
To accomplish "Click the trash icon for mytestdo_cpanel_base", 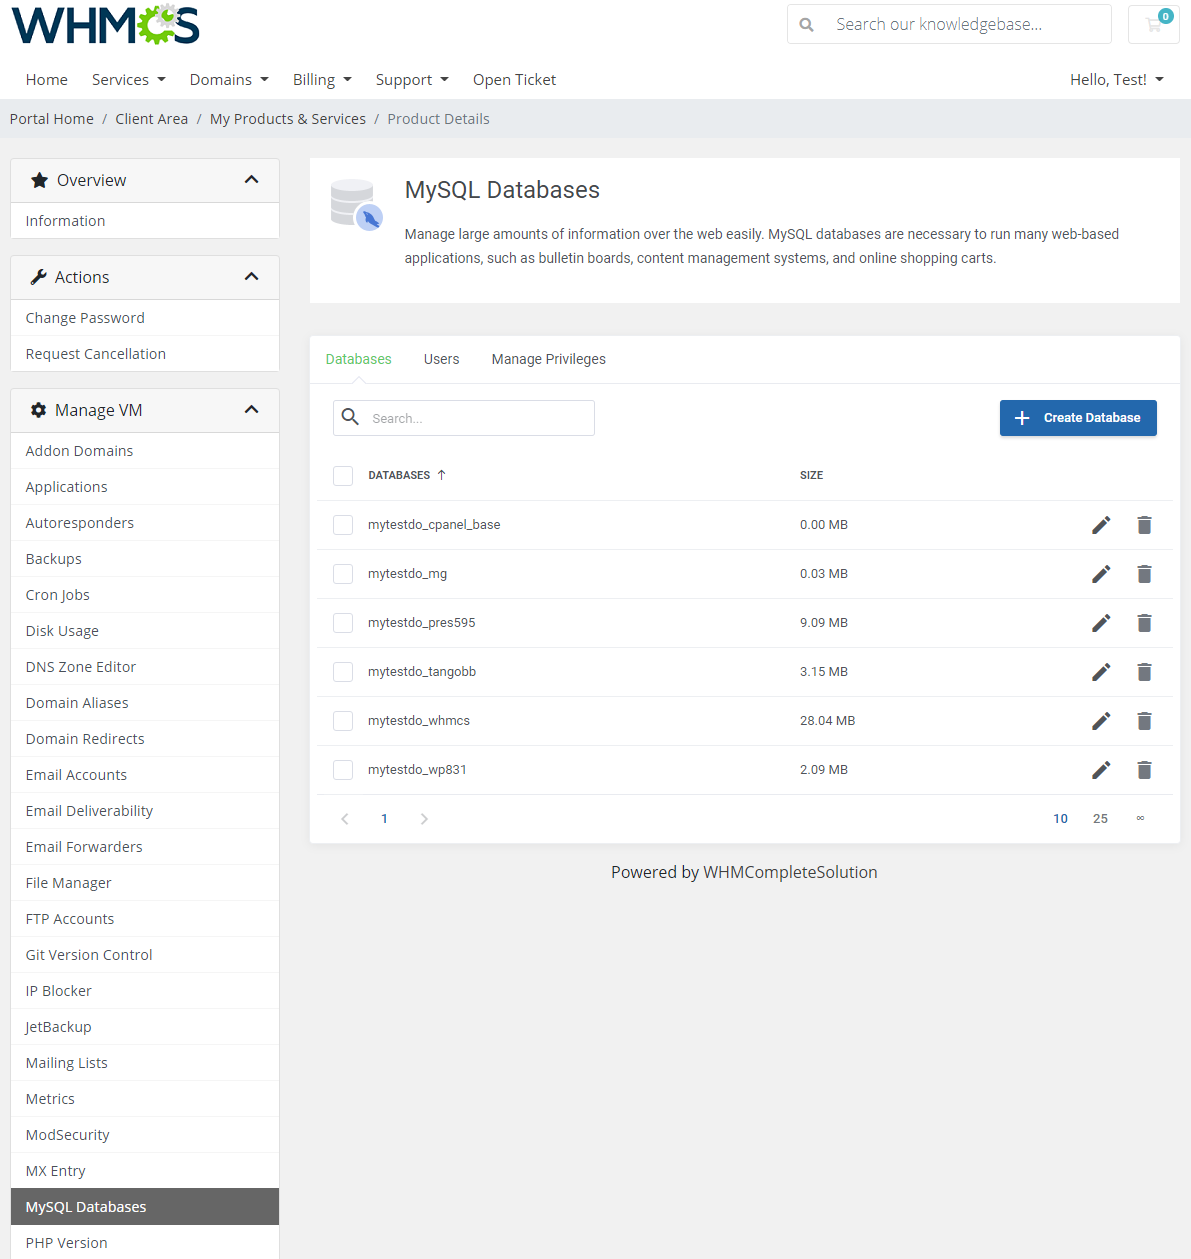I will coord(1144,524).
